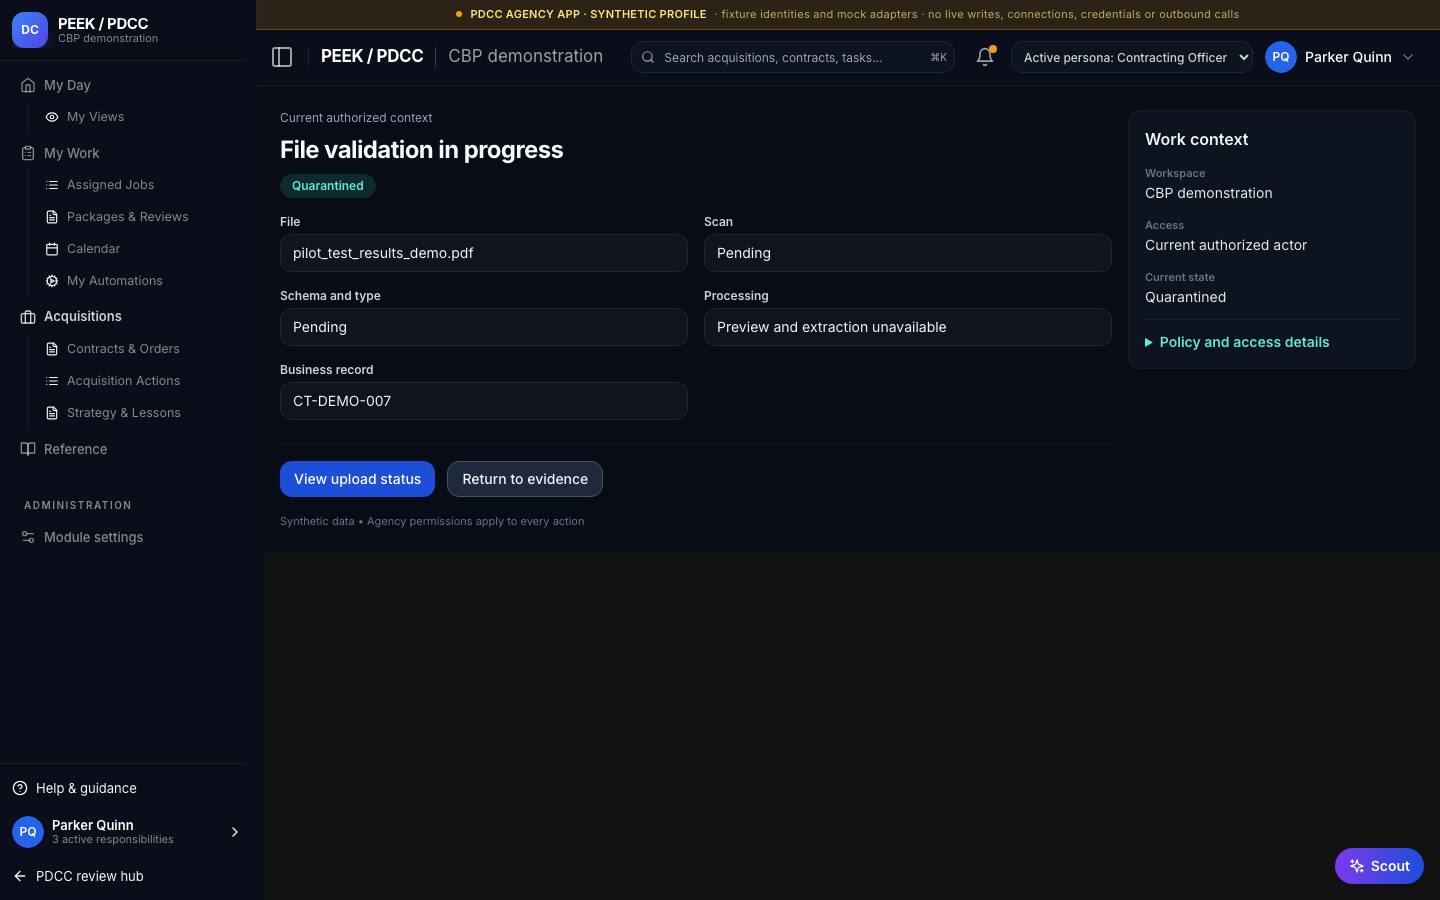Launch the Scout assistant
Screen dimensions: 1440x900
click(1379, 866)
